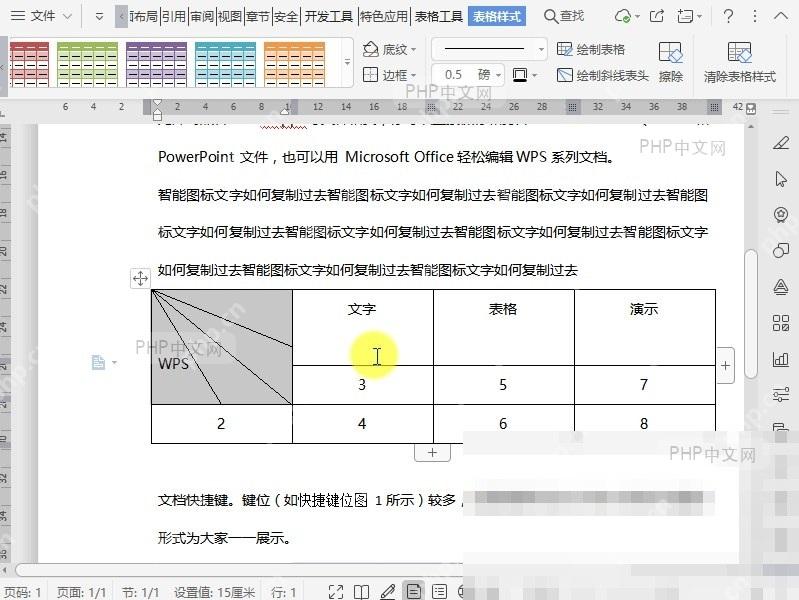Click the table move handle icon
799x600 pixels.
[140, 278]
